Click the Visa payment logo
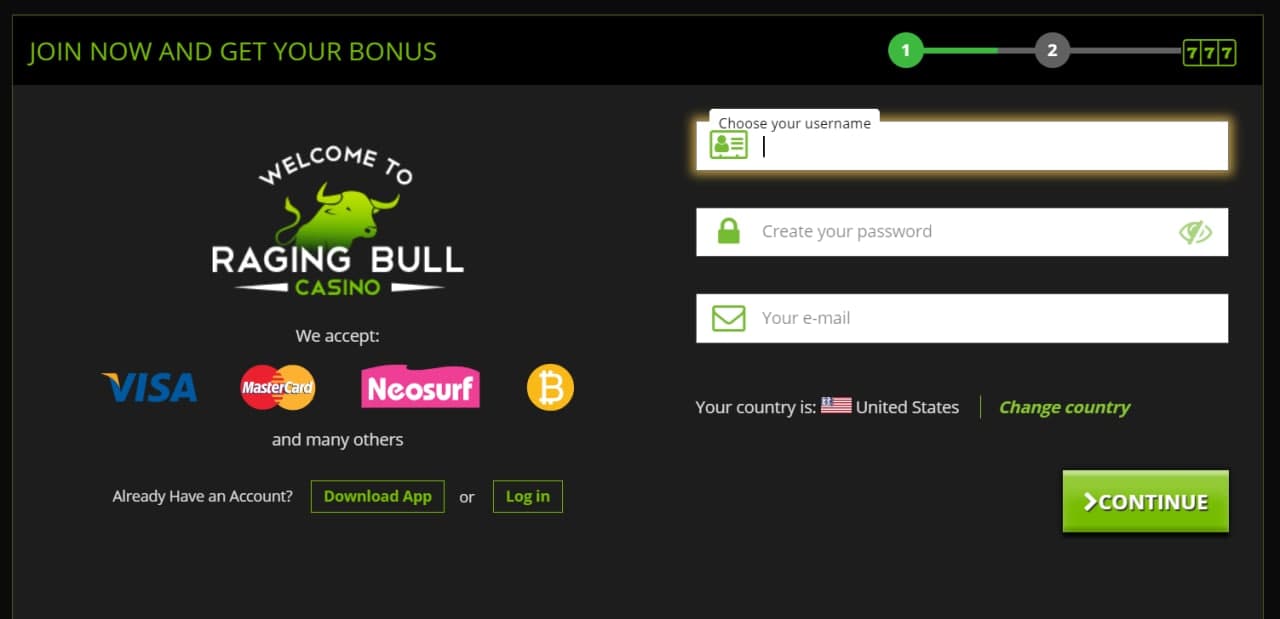 pyautogui.click(x=150, y=387)
